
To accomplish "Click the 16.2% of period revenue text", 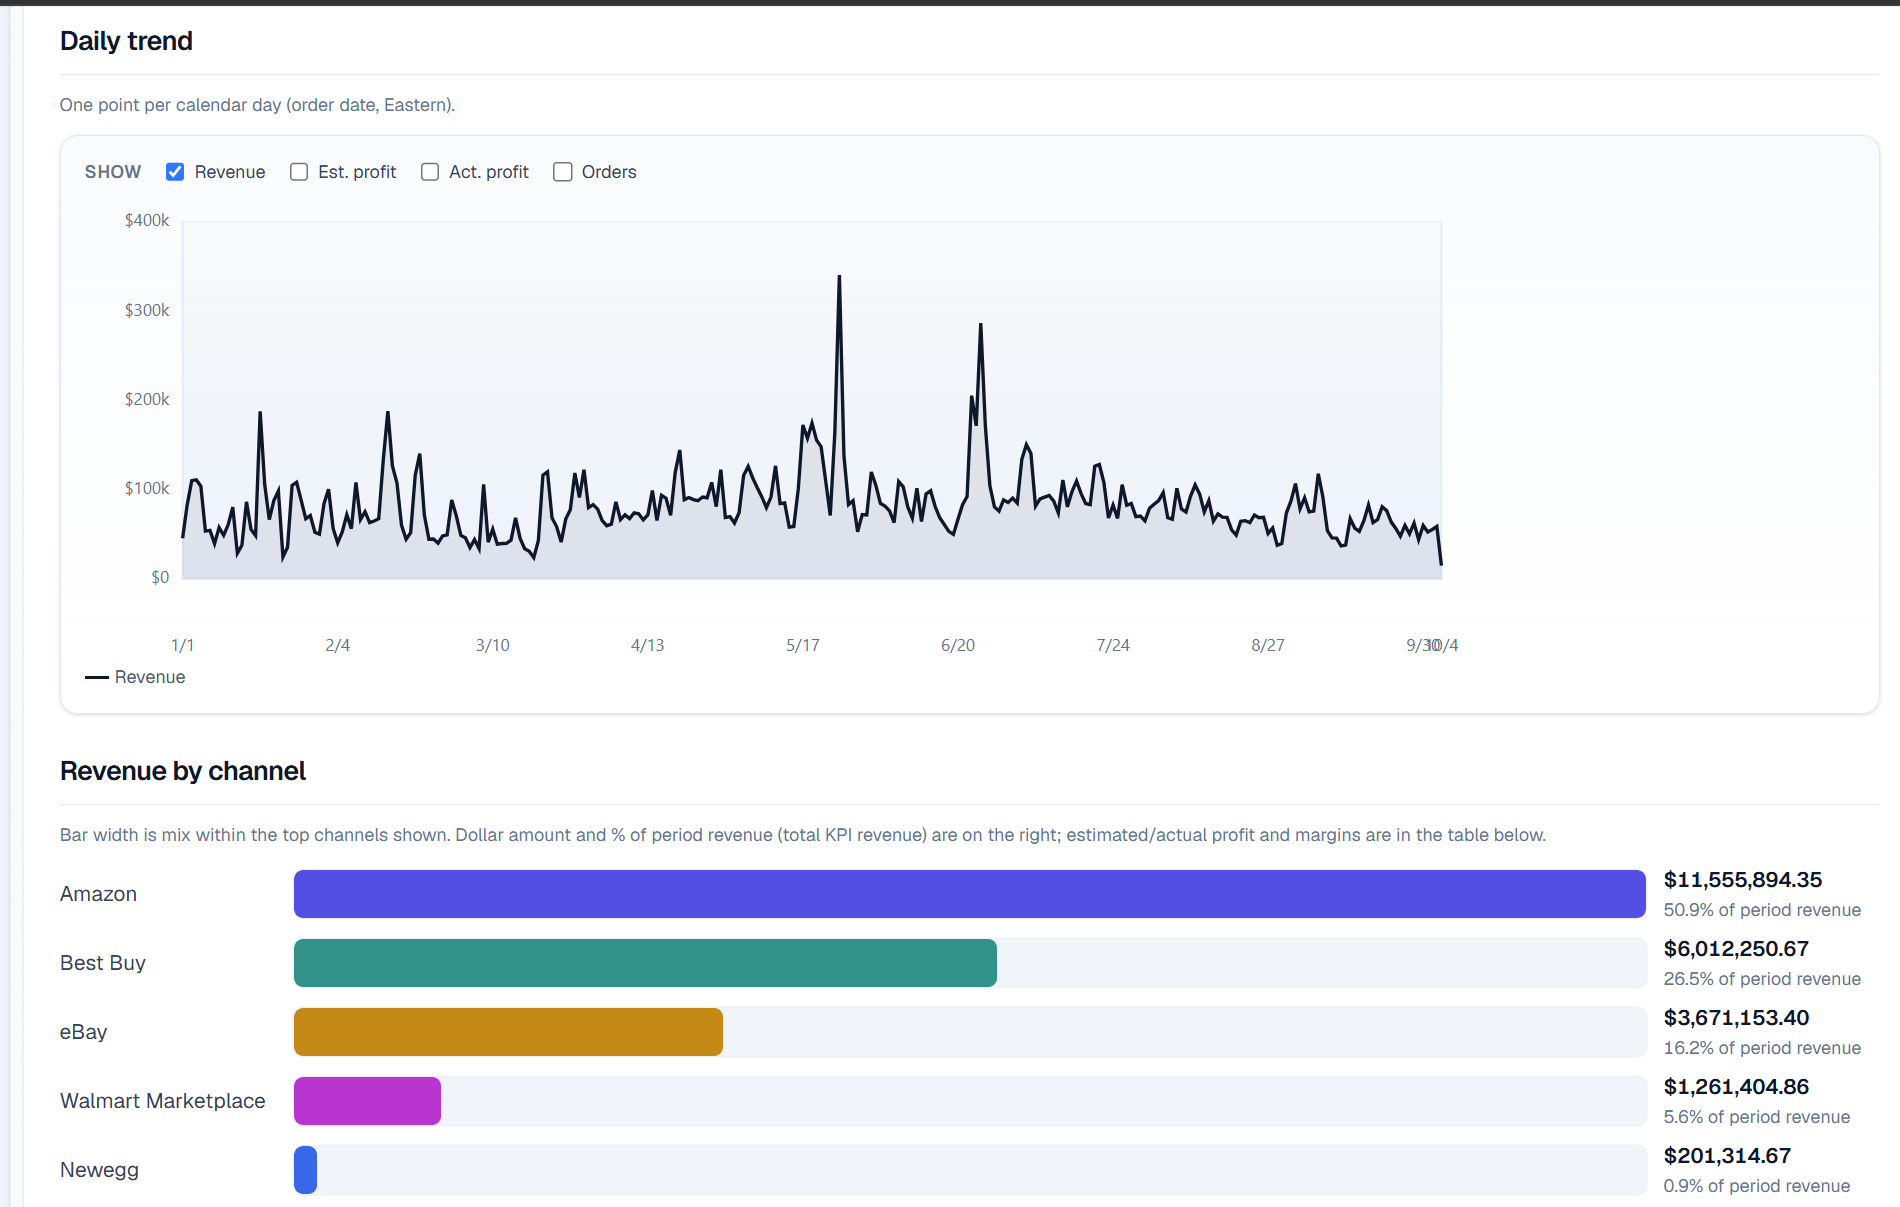I will coord(1762,1048).
